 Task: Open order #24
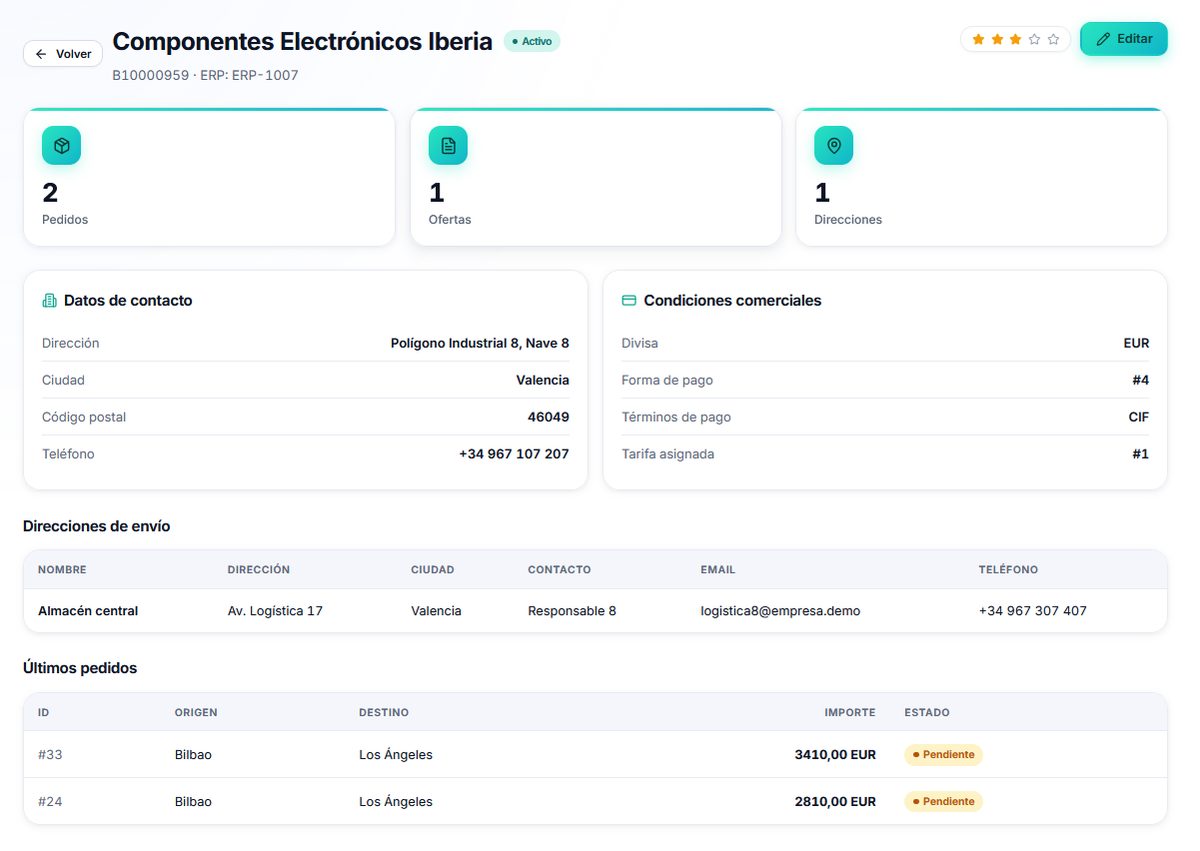pos(50,802)
